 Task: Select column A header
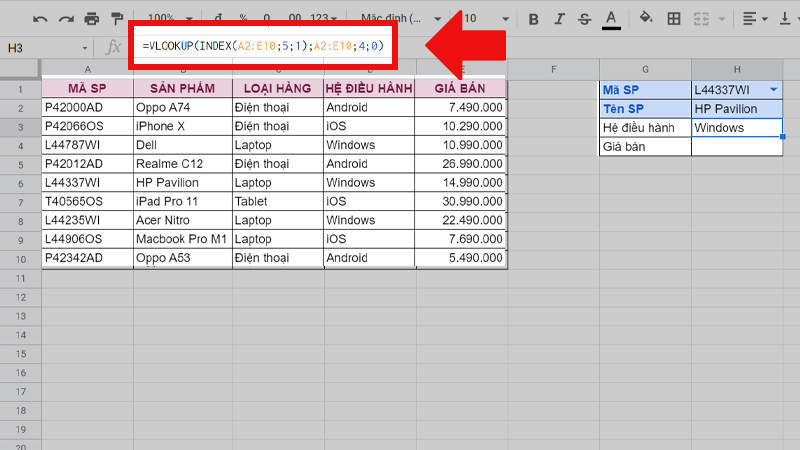coord(88,69)
